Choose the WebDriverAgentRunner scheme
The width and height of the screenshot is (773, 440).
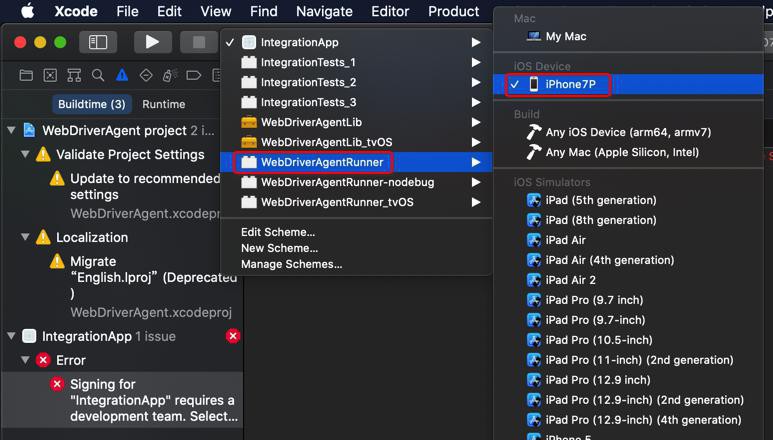356,162
